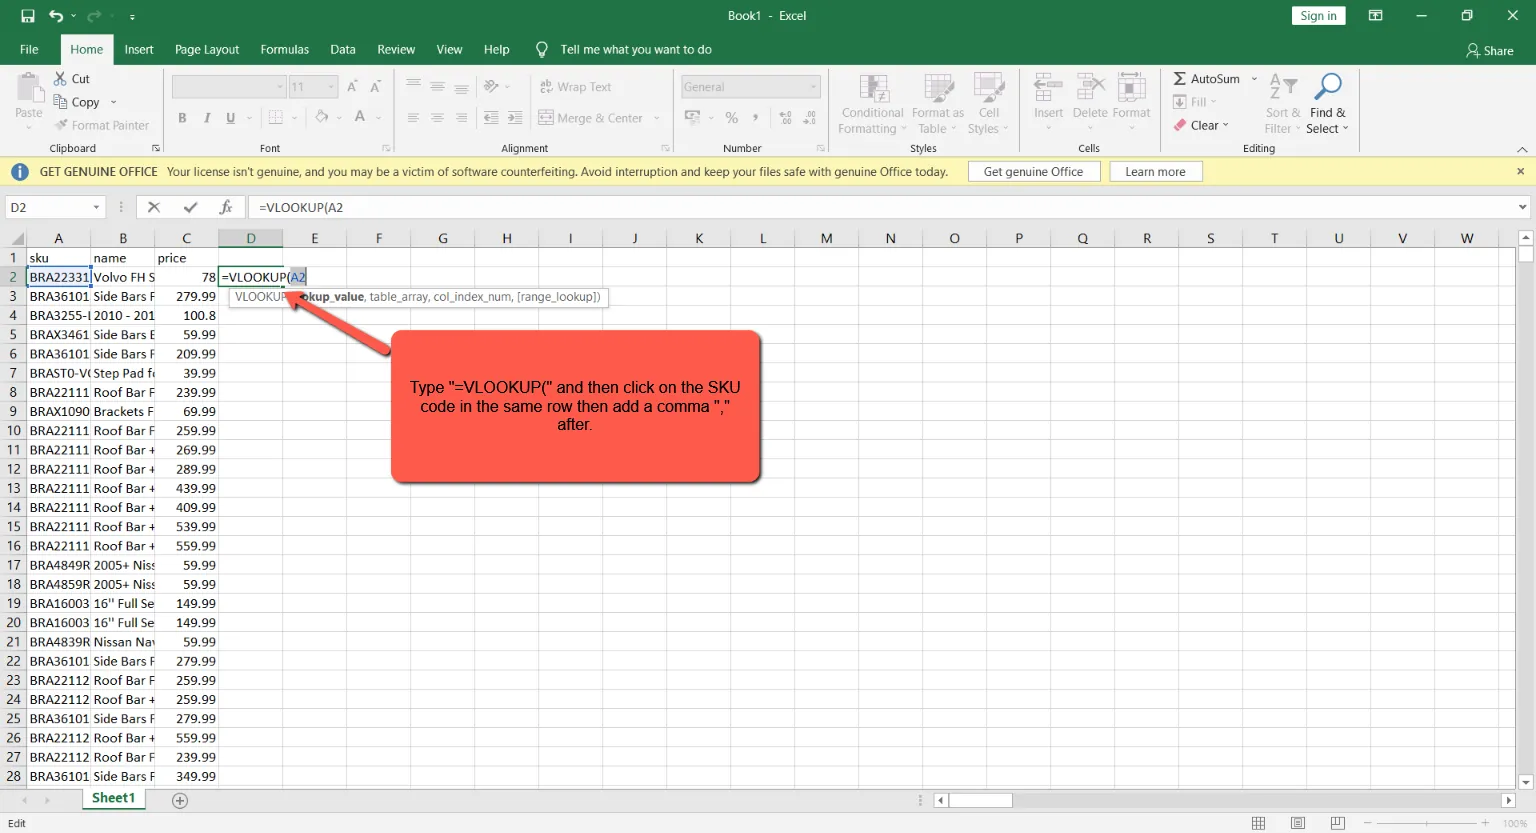Click the Accounting Number Format icon
This screenshot has width=1536, height=833.
click(x=692, y=118)
